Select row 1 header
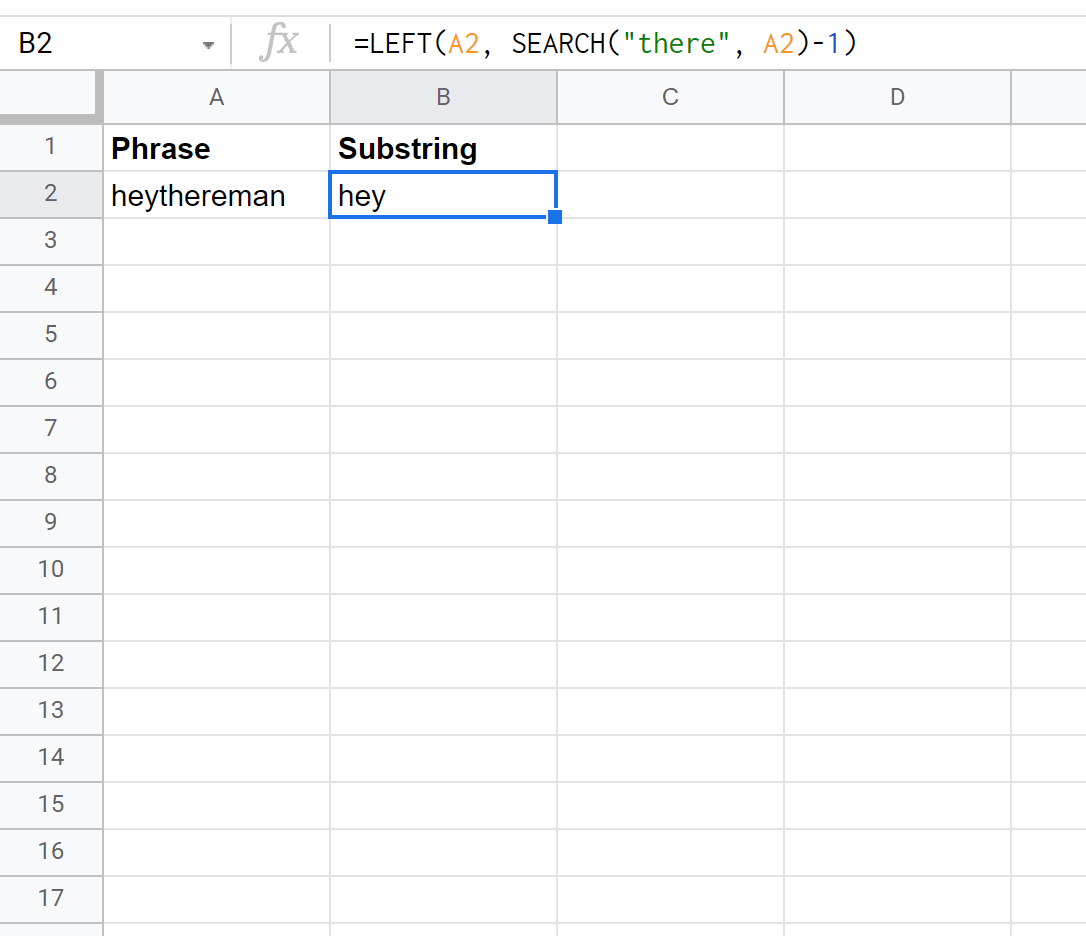Screen dimensions: 1086x936 (50, 147)
